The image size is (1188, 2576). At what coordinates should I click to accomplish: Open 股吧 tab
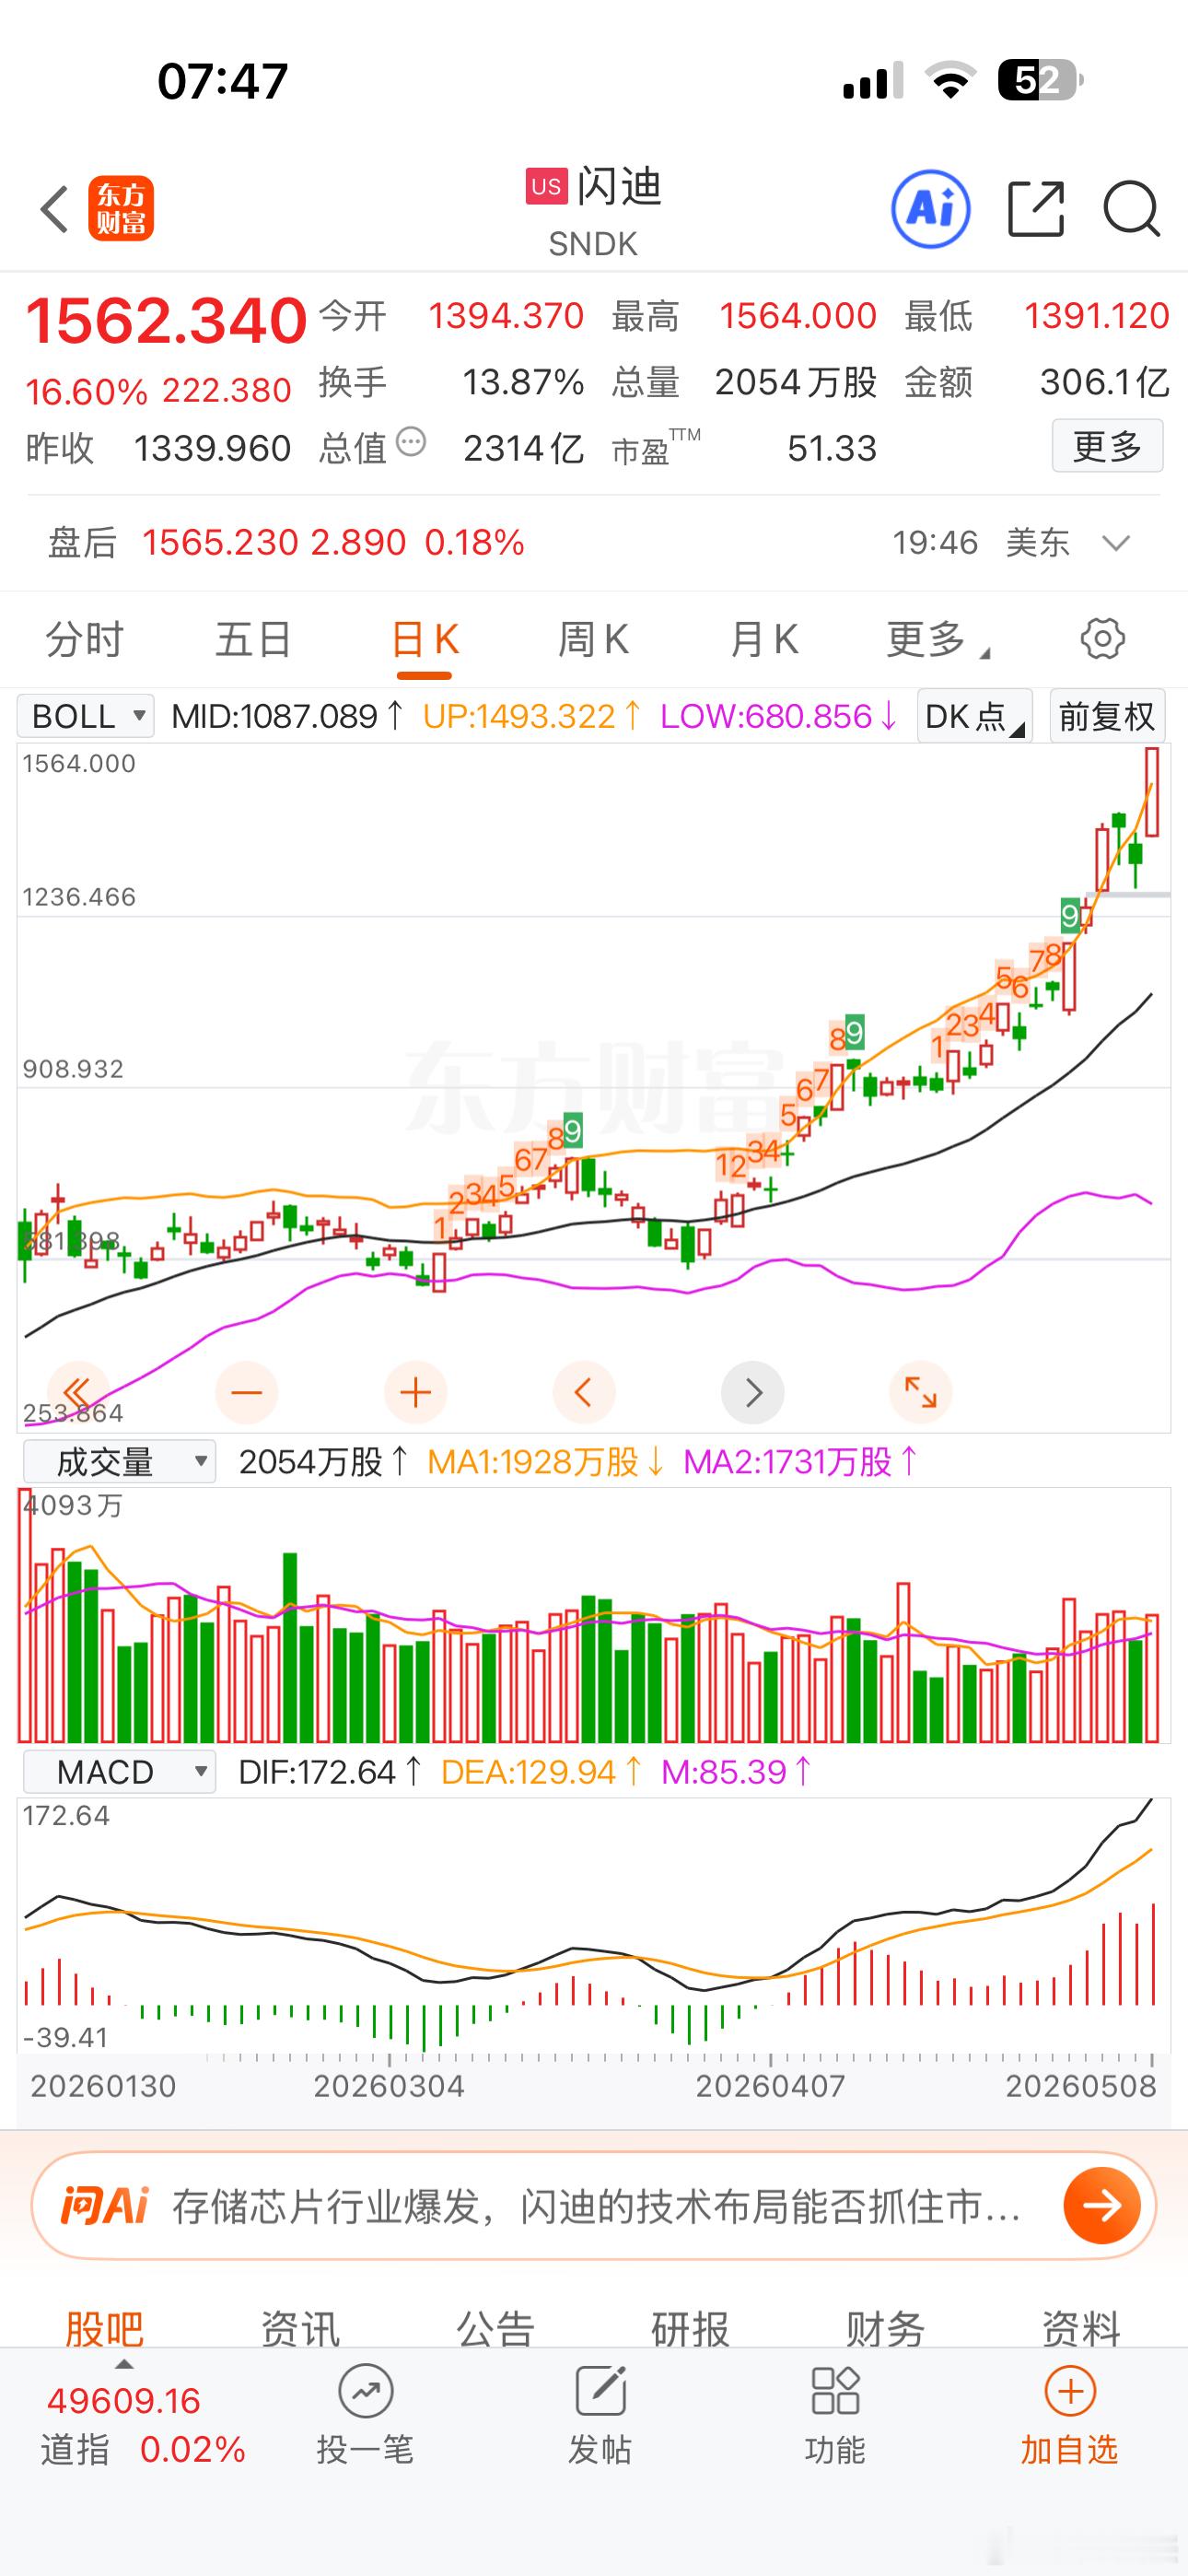[x=104, y=2328]
